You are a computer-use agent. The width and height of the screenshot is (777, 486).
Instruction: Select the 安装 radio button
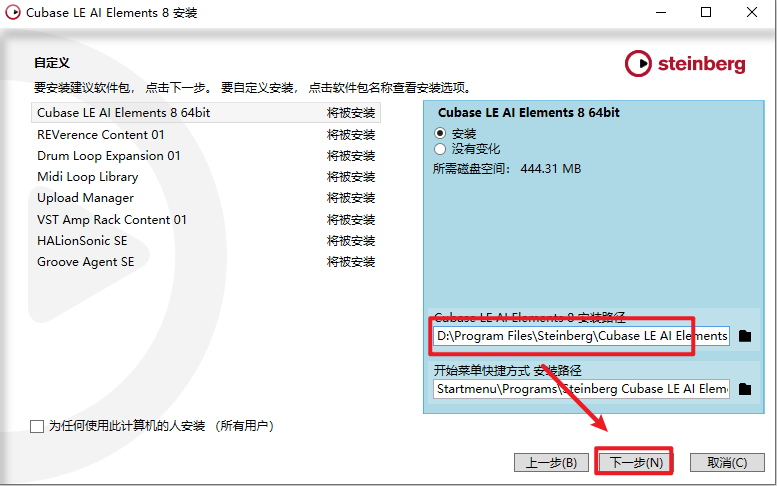click(x=440, y=133)
